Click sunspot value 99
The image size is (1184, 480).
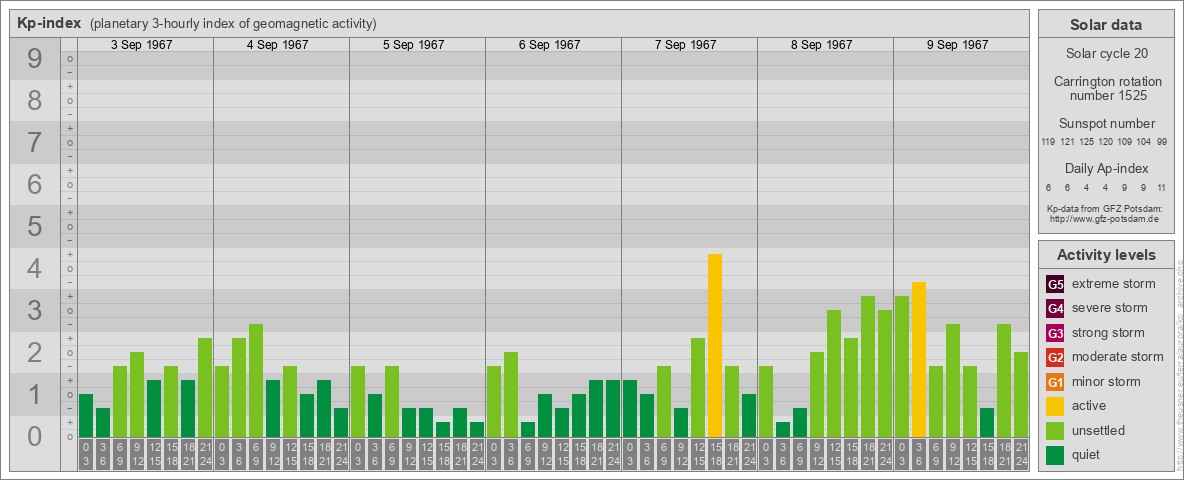click(1162, 143)
